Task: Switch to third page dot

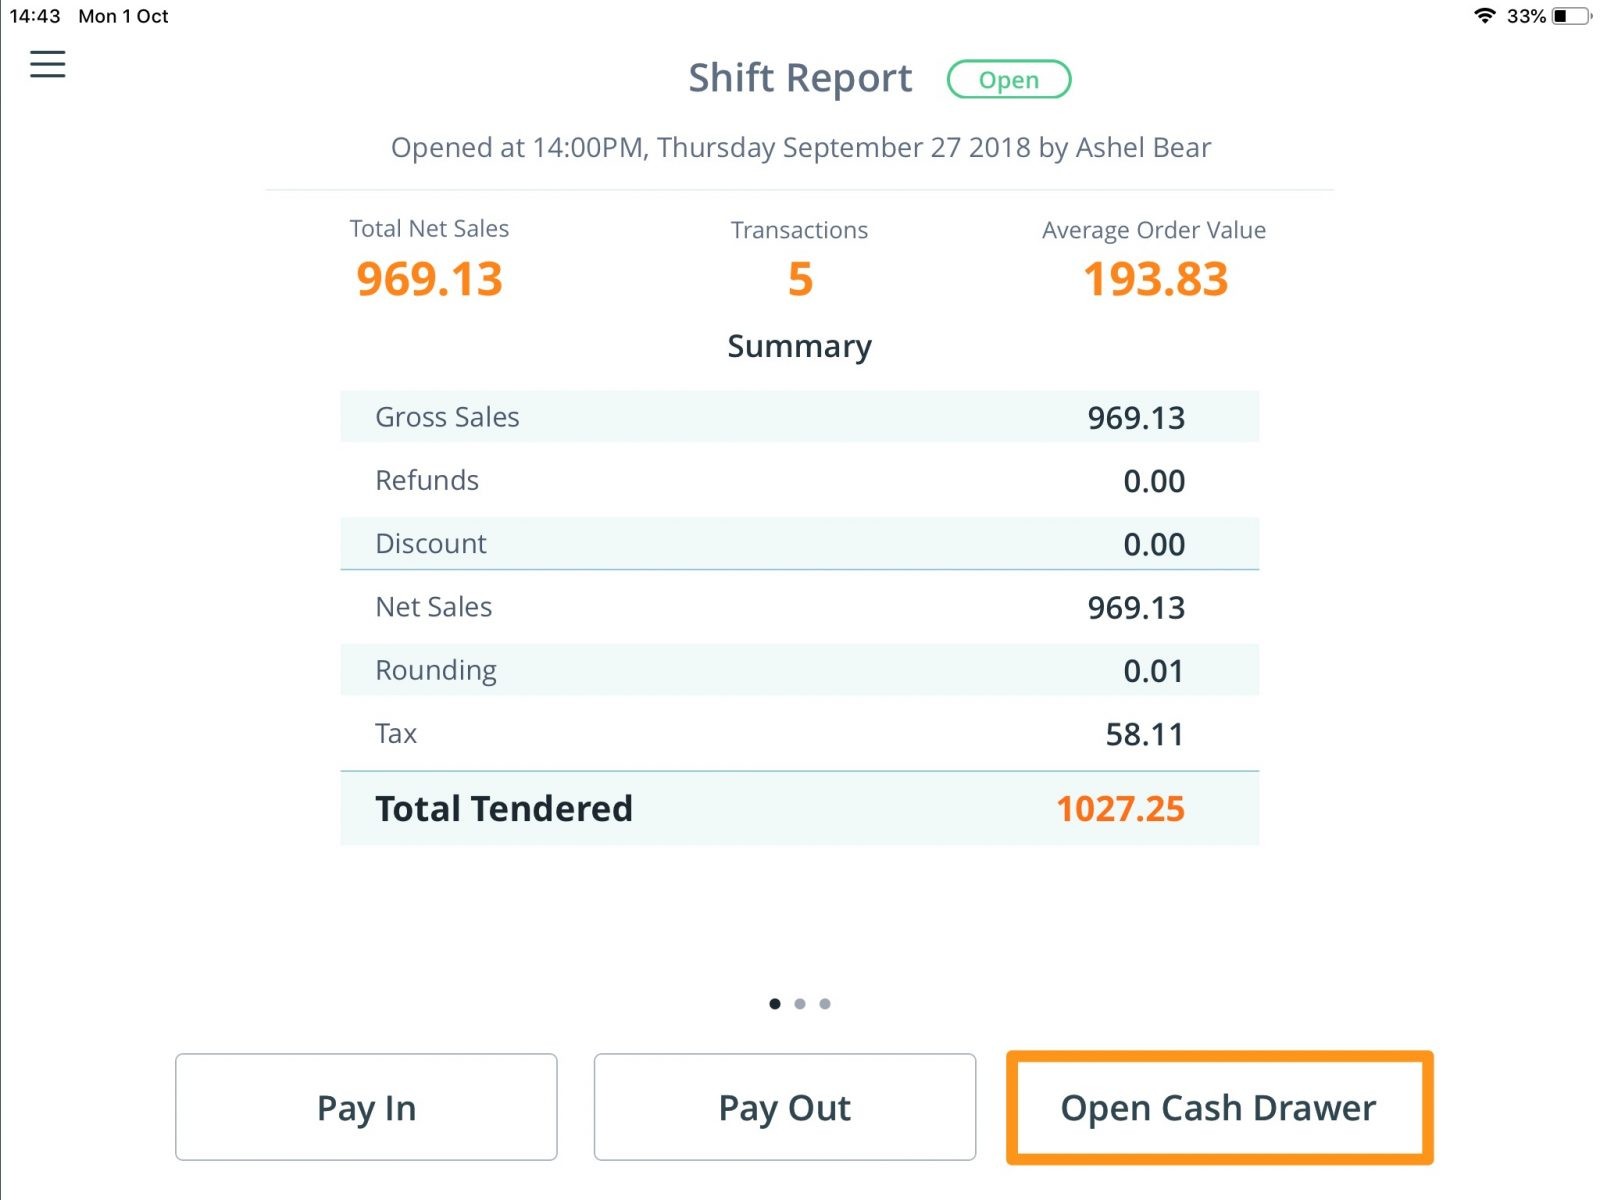Action: (825, 1004)
